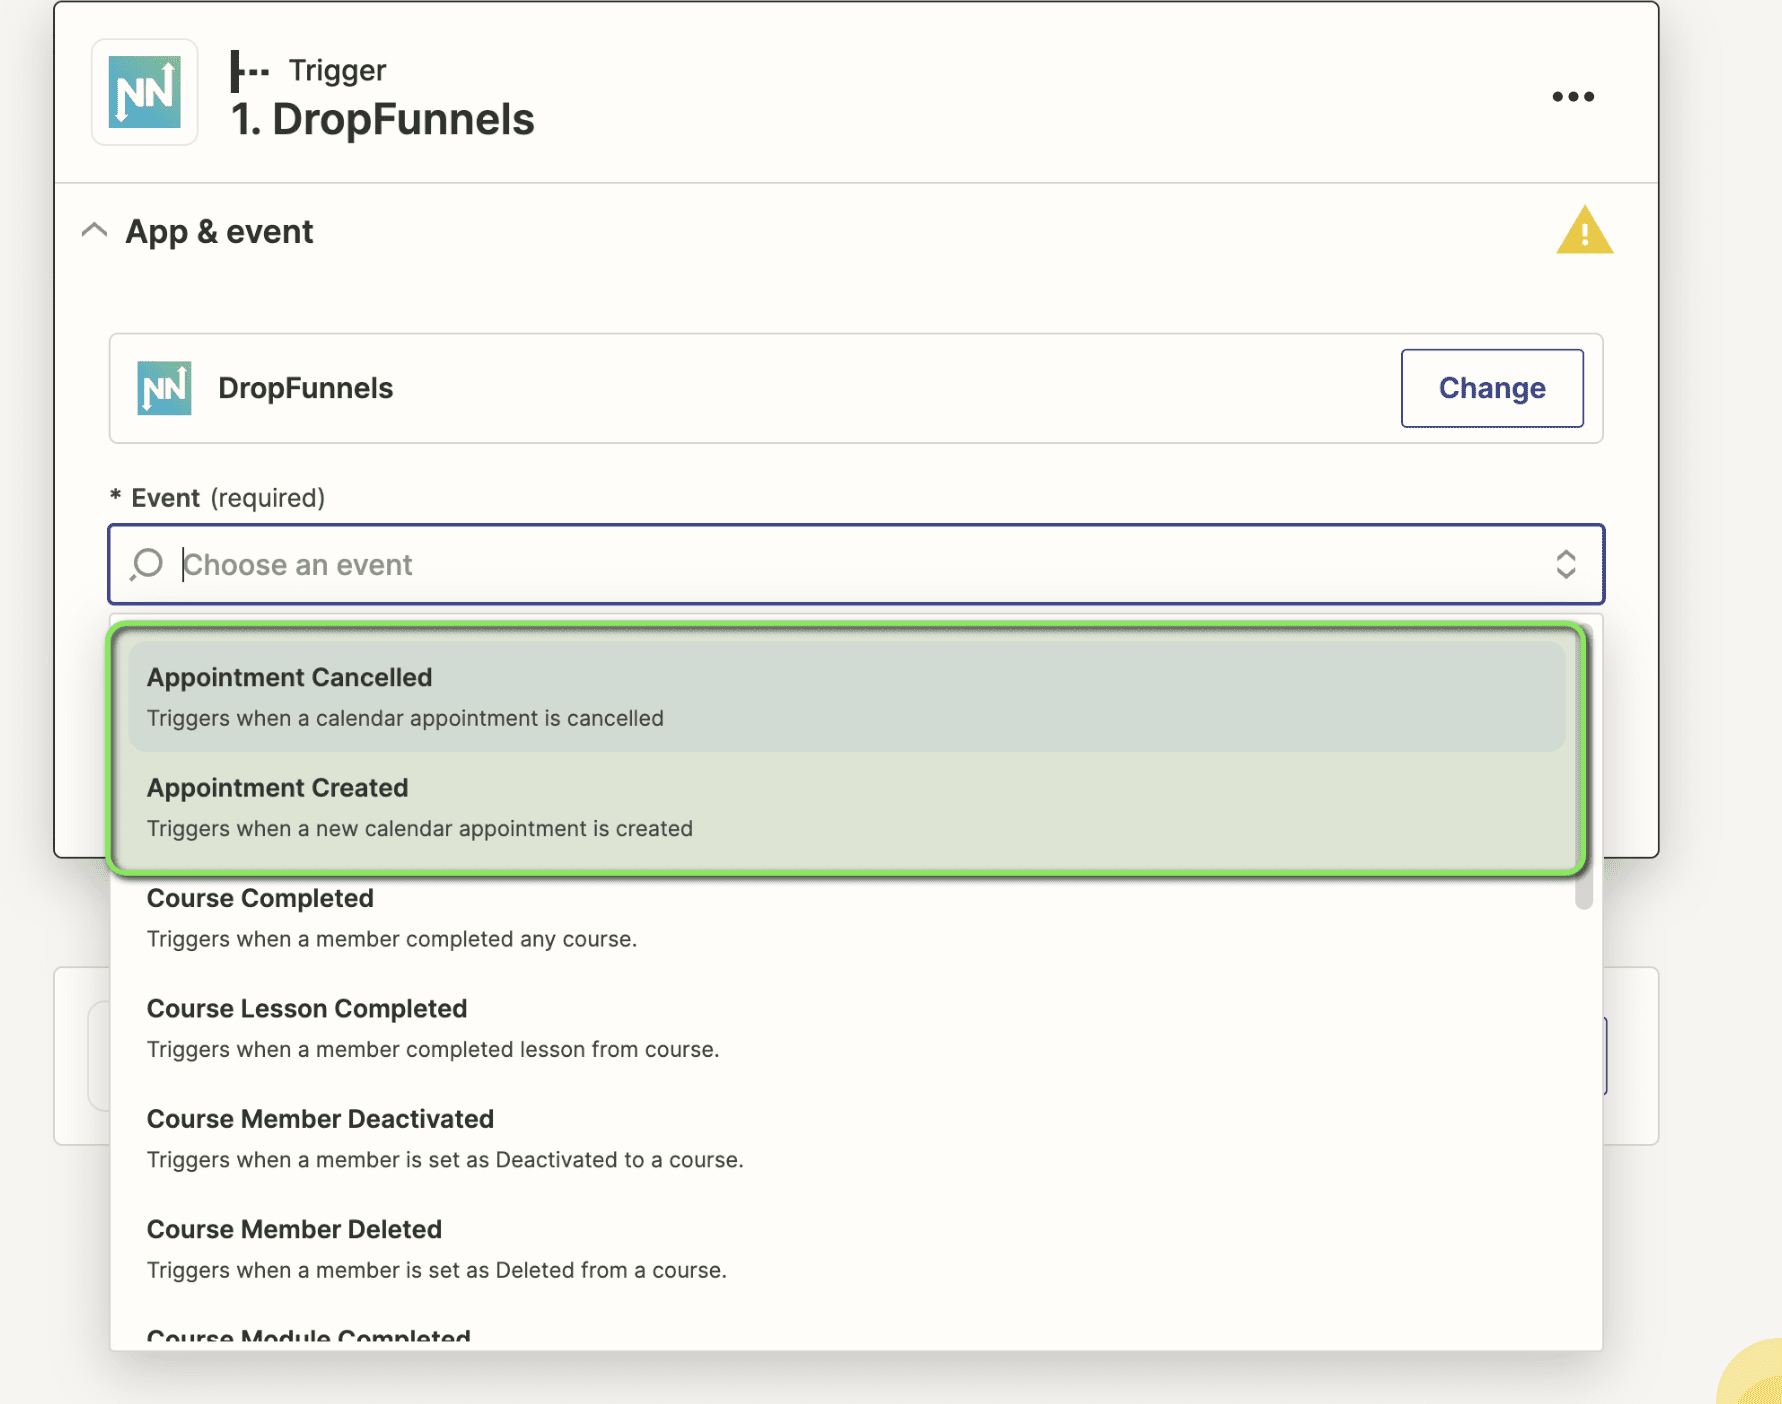Open the three-dot more options menu
The height and width of the screenshot is (1404, 1782).
click(x=1573, y=97)
